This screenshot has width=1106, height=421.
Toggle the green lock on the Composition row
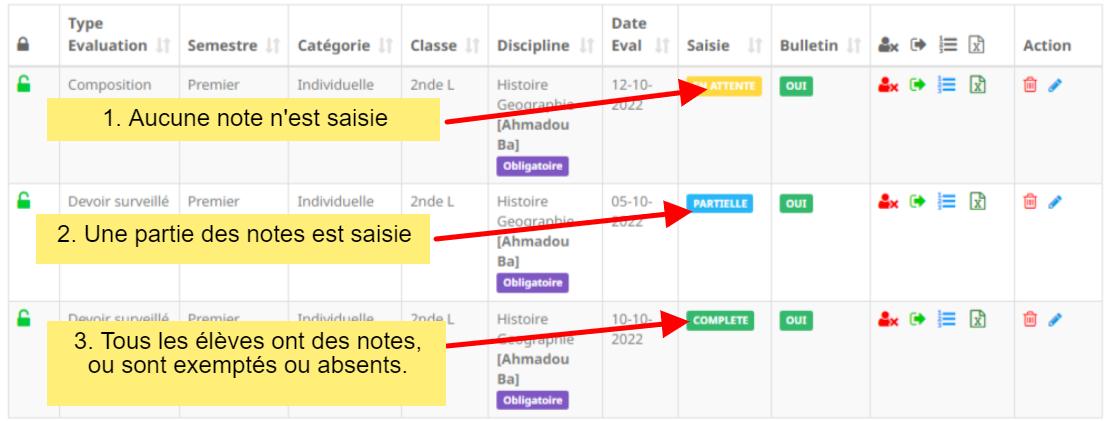point(24,85)
